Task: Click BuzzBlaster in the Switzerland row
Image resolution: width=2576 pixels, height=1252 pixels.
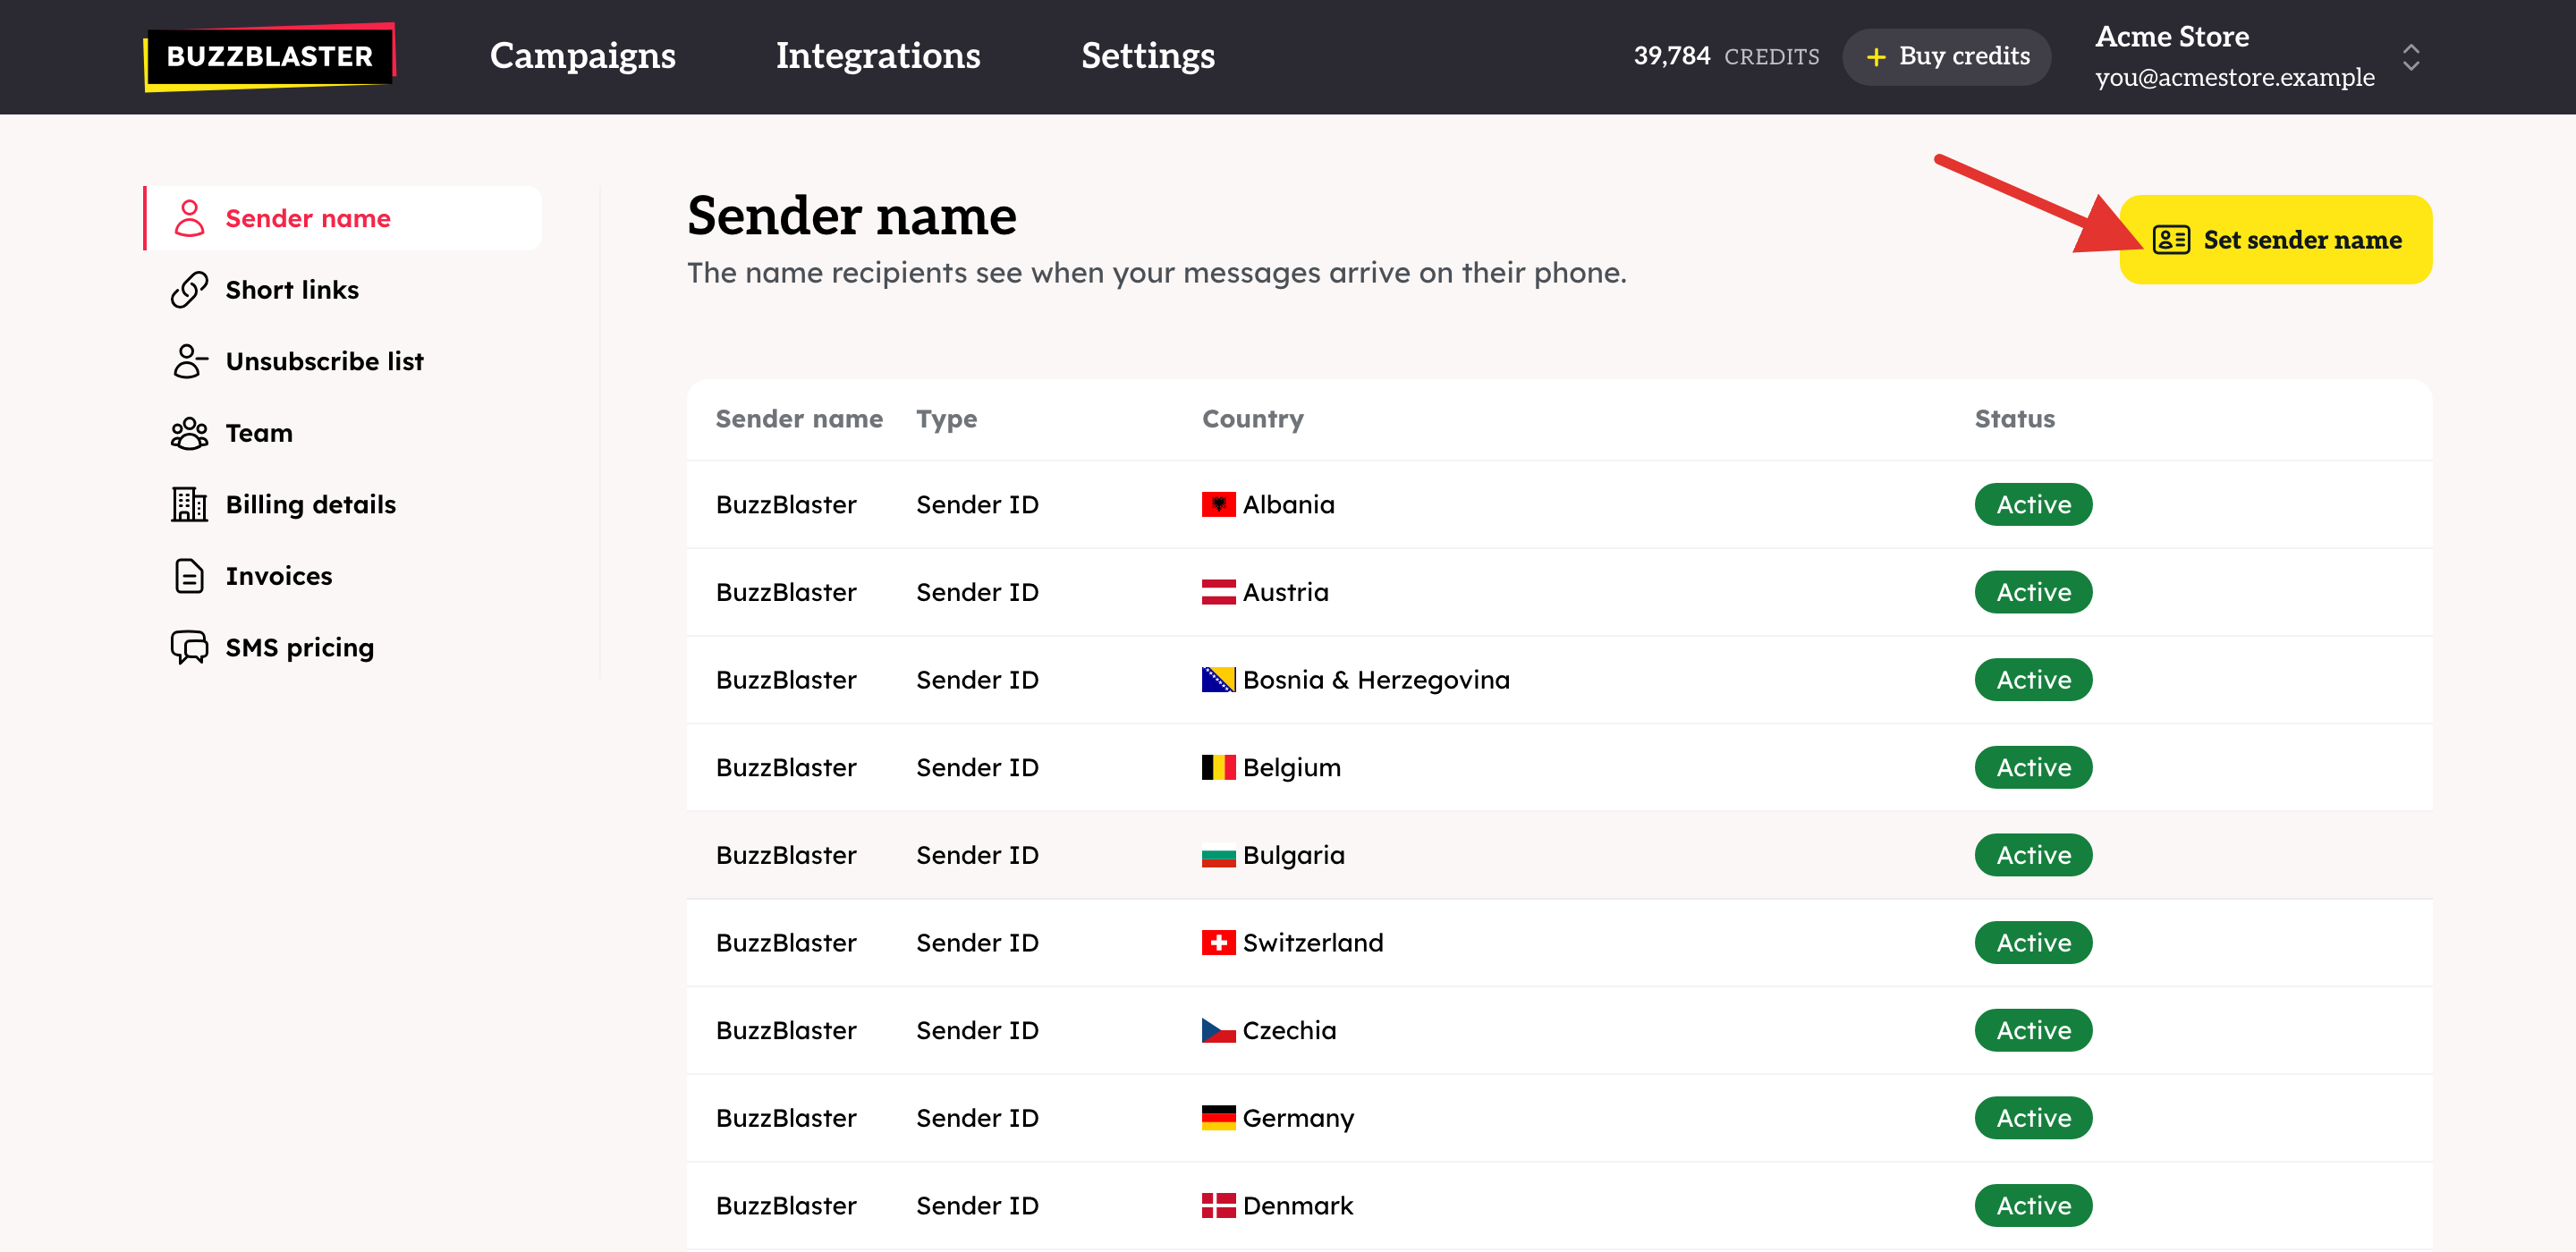Action: click(786, 942)
